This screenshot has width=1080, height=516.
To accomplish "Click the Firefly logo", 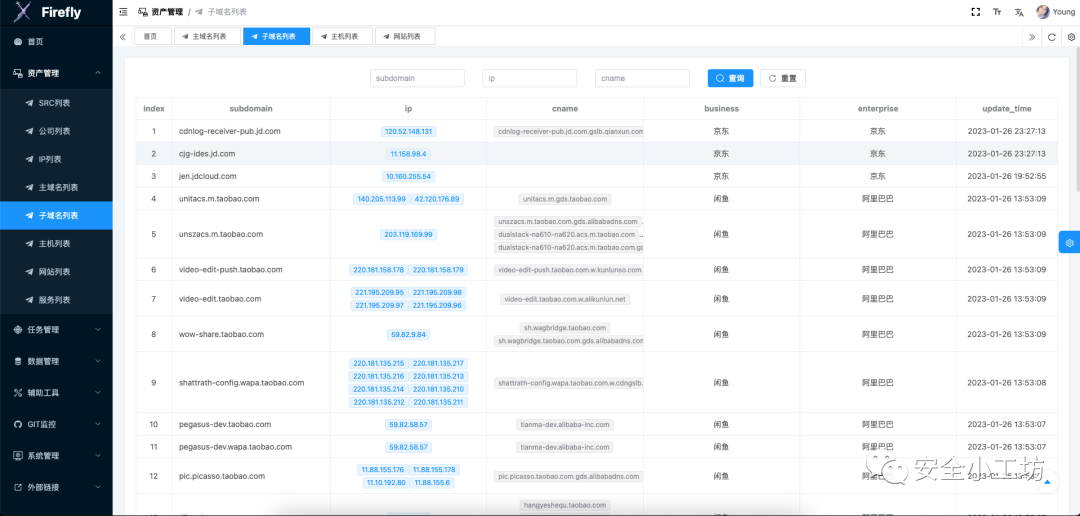I will point(50,12).
